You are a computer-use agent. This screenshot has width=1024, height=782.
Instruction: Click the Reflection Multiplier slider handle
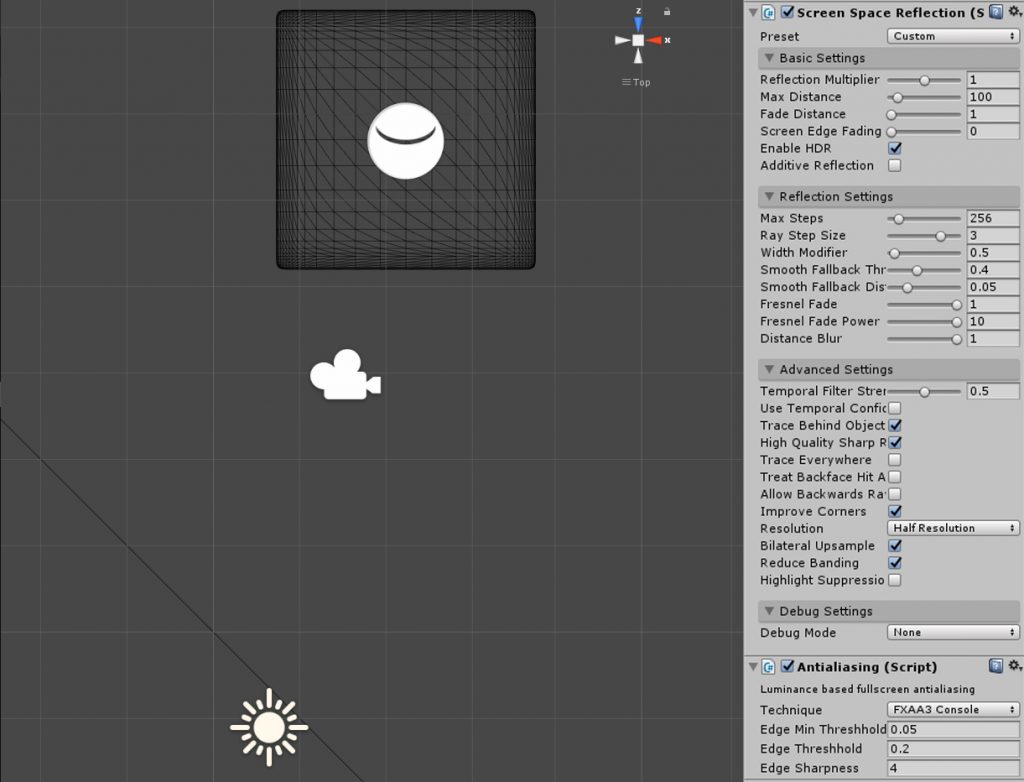pos(925,80)
